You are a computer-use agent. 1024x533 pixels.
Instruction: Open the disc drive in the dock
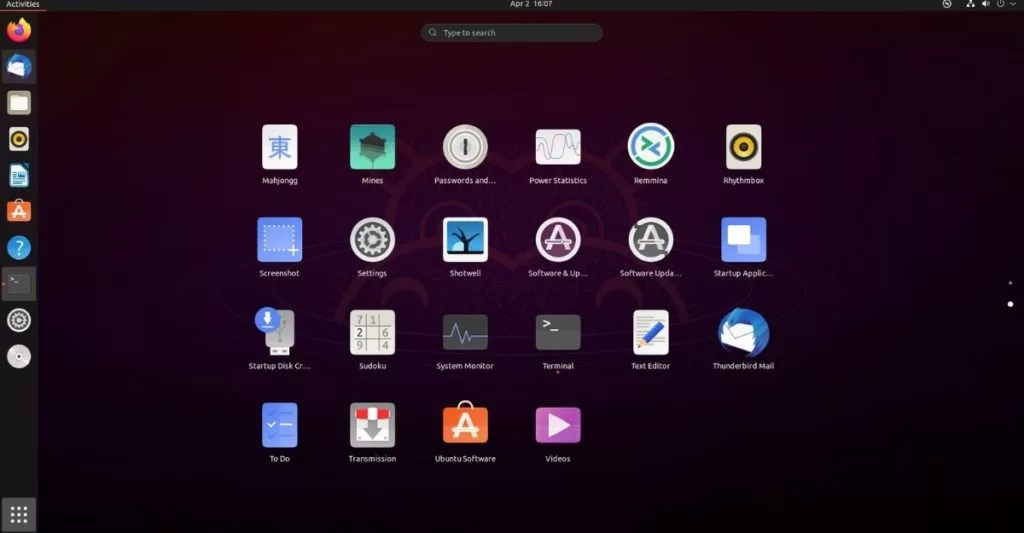tap(19, 357)
